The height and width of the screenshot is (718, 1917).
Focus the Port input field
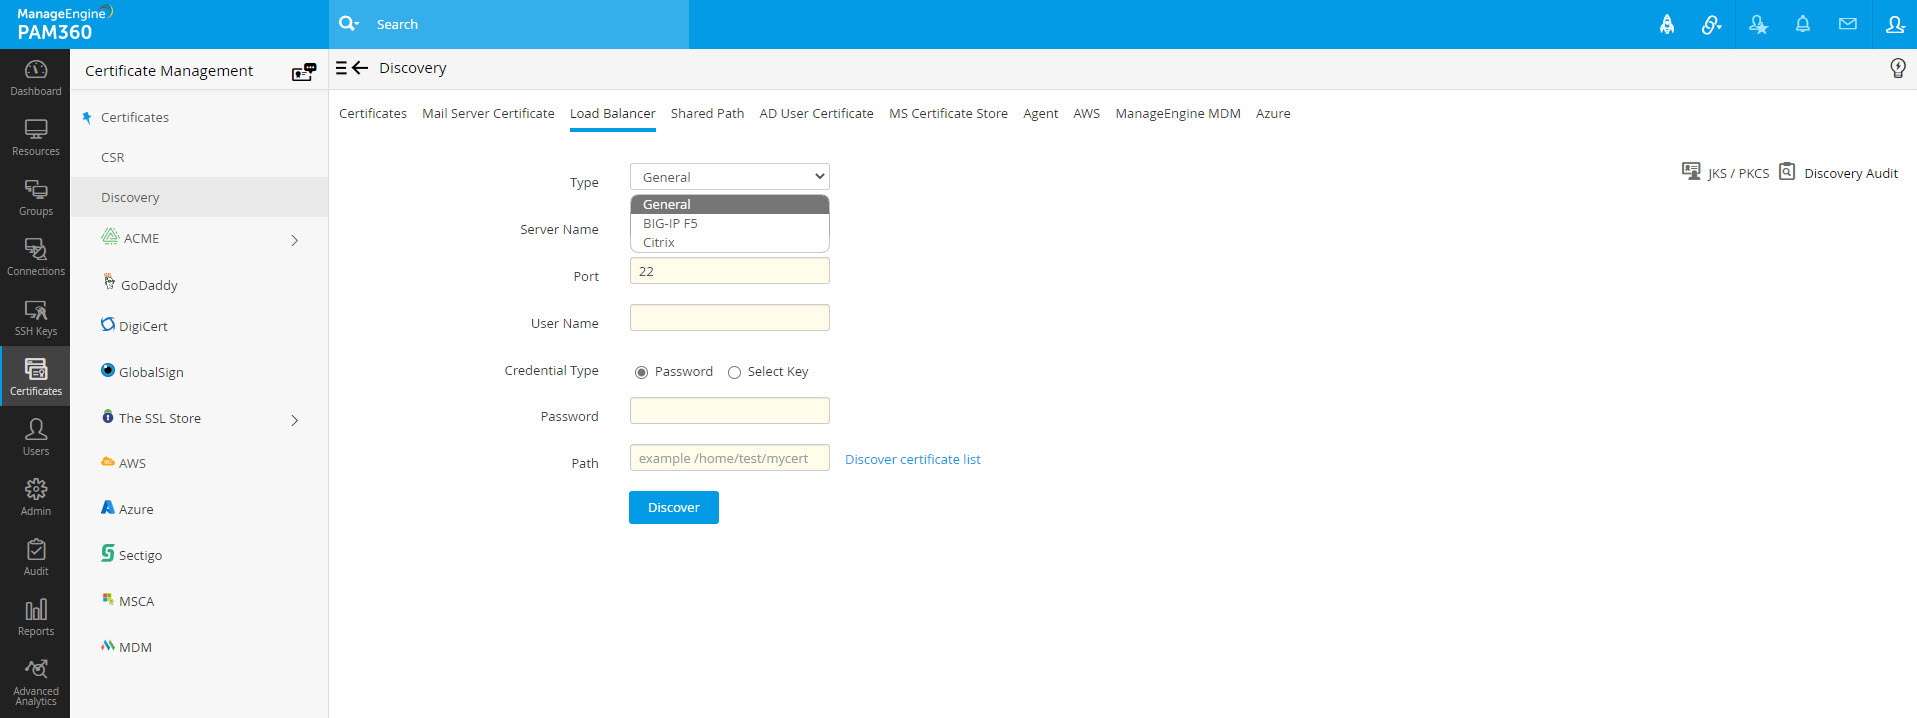click(730, 271)
